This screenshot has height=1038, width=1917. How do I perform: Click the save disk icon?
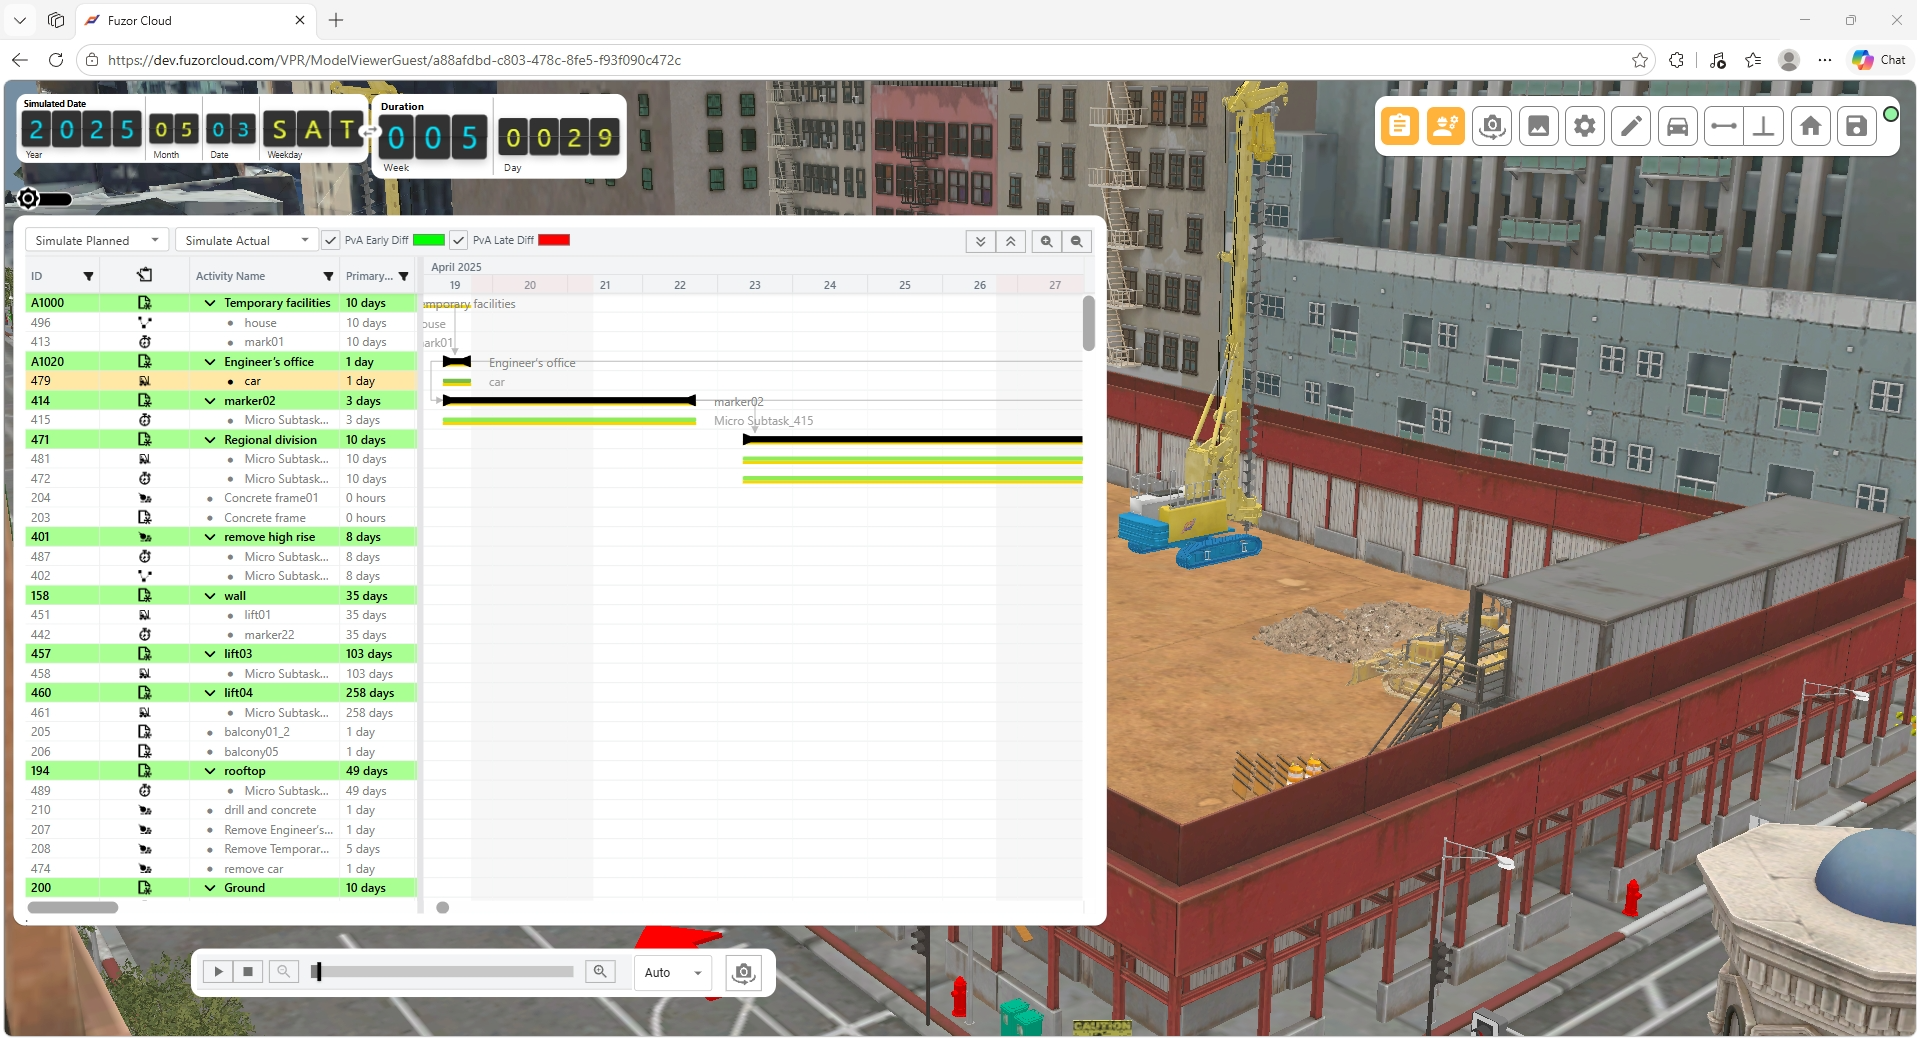(x=1857, y=126)
